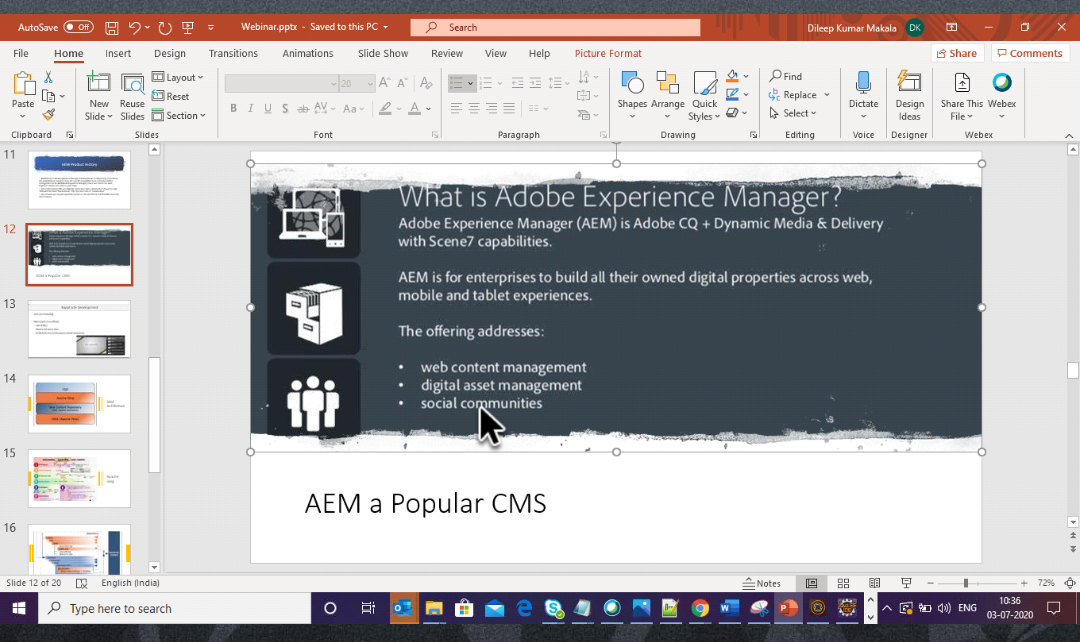Expand the Section dropdown

click(x=181, y=115)
